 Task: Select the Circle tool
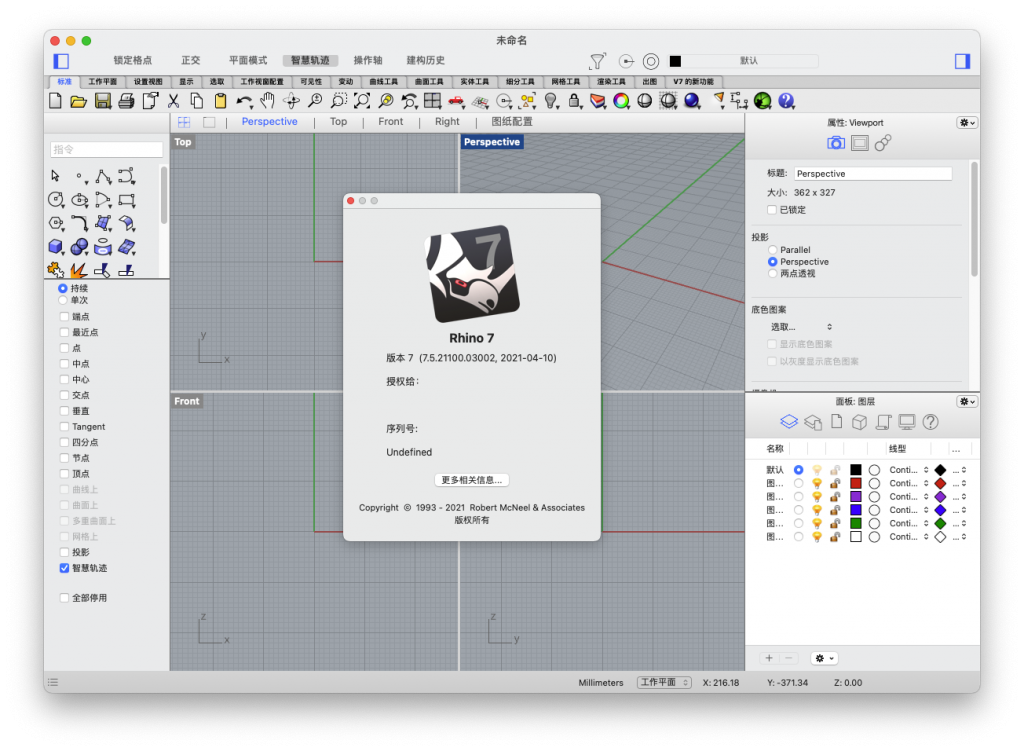coord(56,200)
